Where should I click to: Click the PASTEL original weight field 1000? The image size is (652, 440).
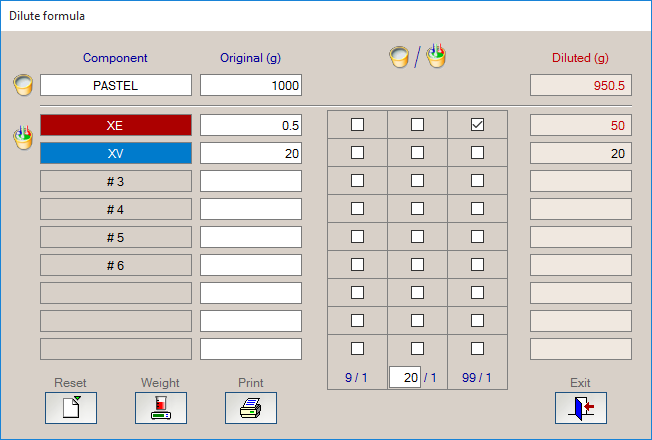(x=251, y=85)
